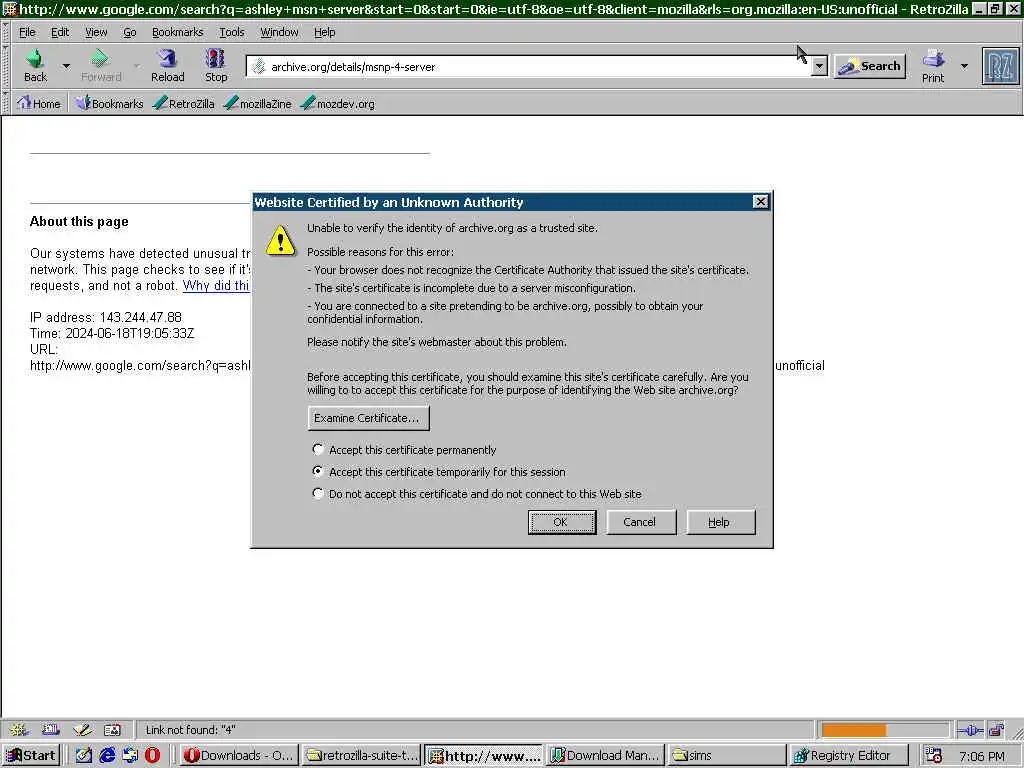
Task: Click Help in the certificate dialog
Action: [x=720, y=522]
